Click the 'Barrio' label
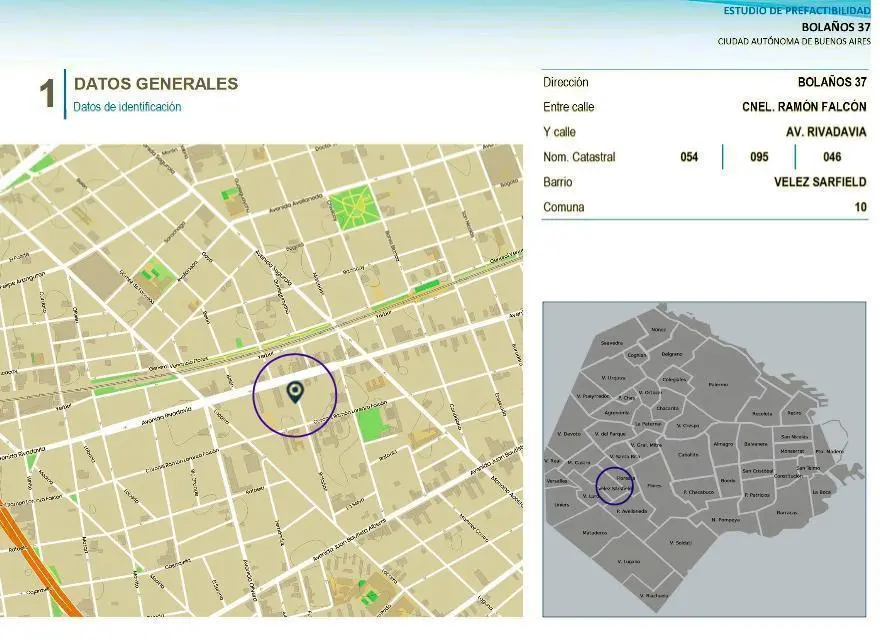The width and height of the screenshot is (880, 640). (558, 182)
